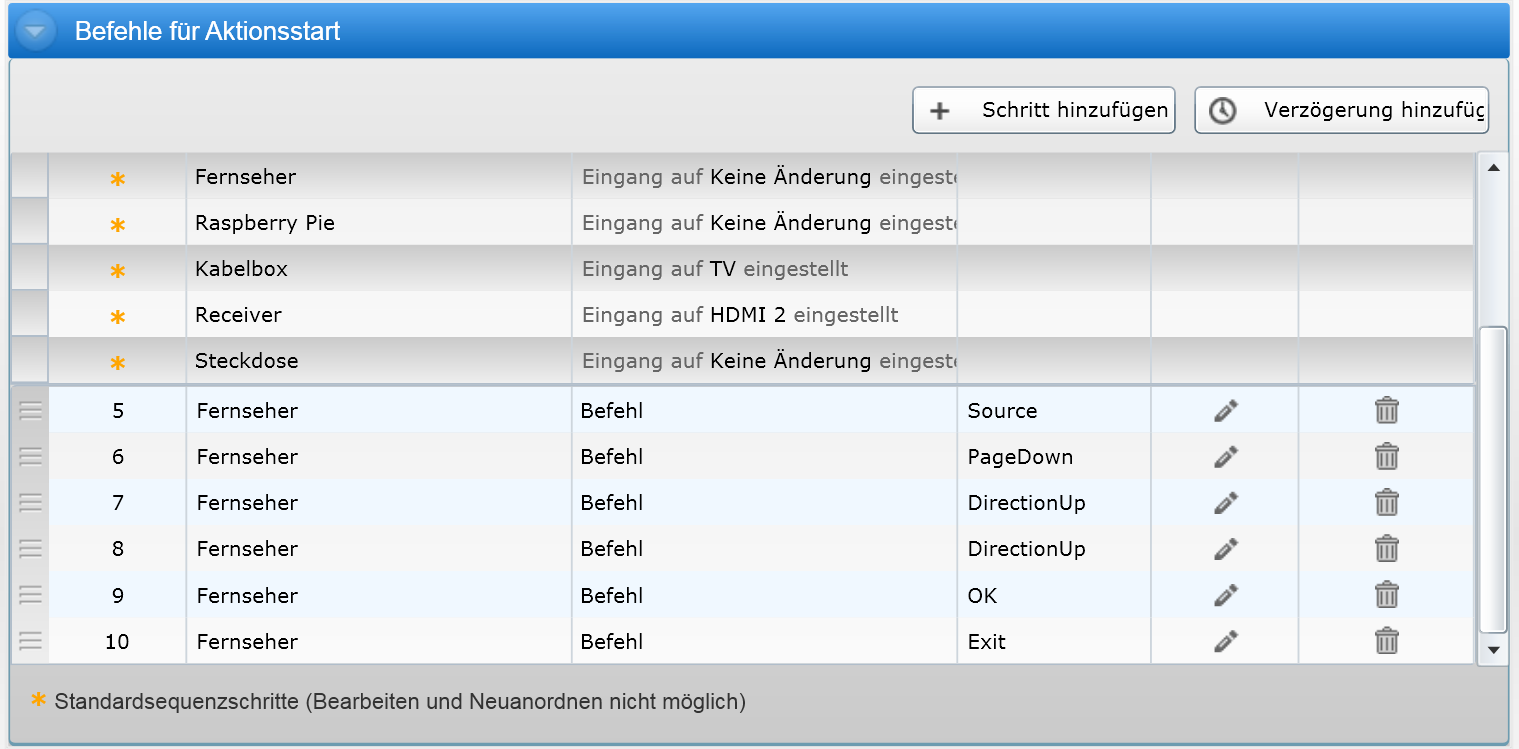Delete the Exit step with trash icon
This screenshot has width=1519, height=749.
click(1386, 641)
